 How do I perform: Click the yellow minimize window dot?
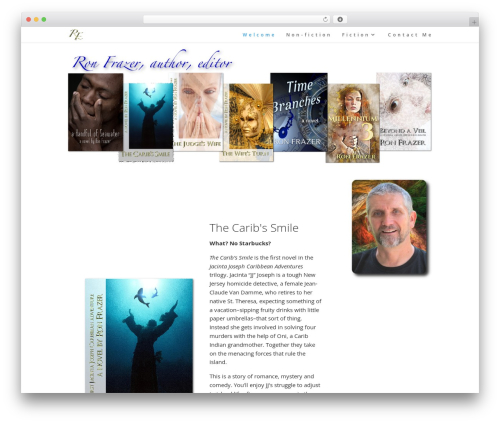click(x=36, y=19)
